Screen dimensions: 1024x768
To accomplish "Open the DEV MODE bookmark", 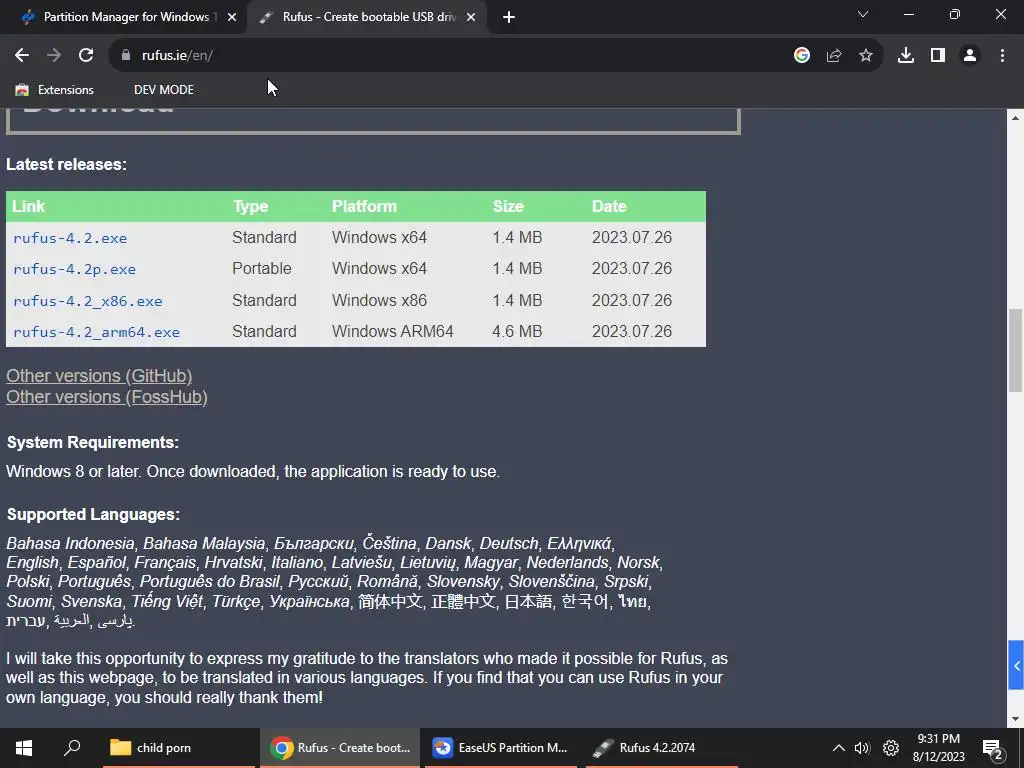I will coord(164,90).
